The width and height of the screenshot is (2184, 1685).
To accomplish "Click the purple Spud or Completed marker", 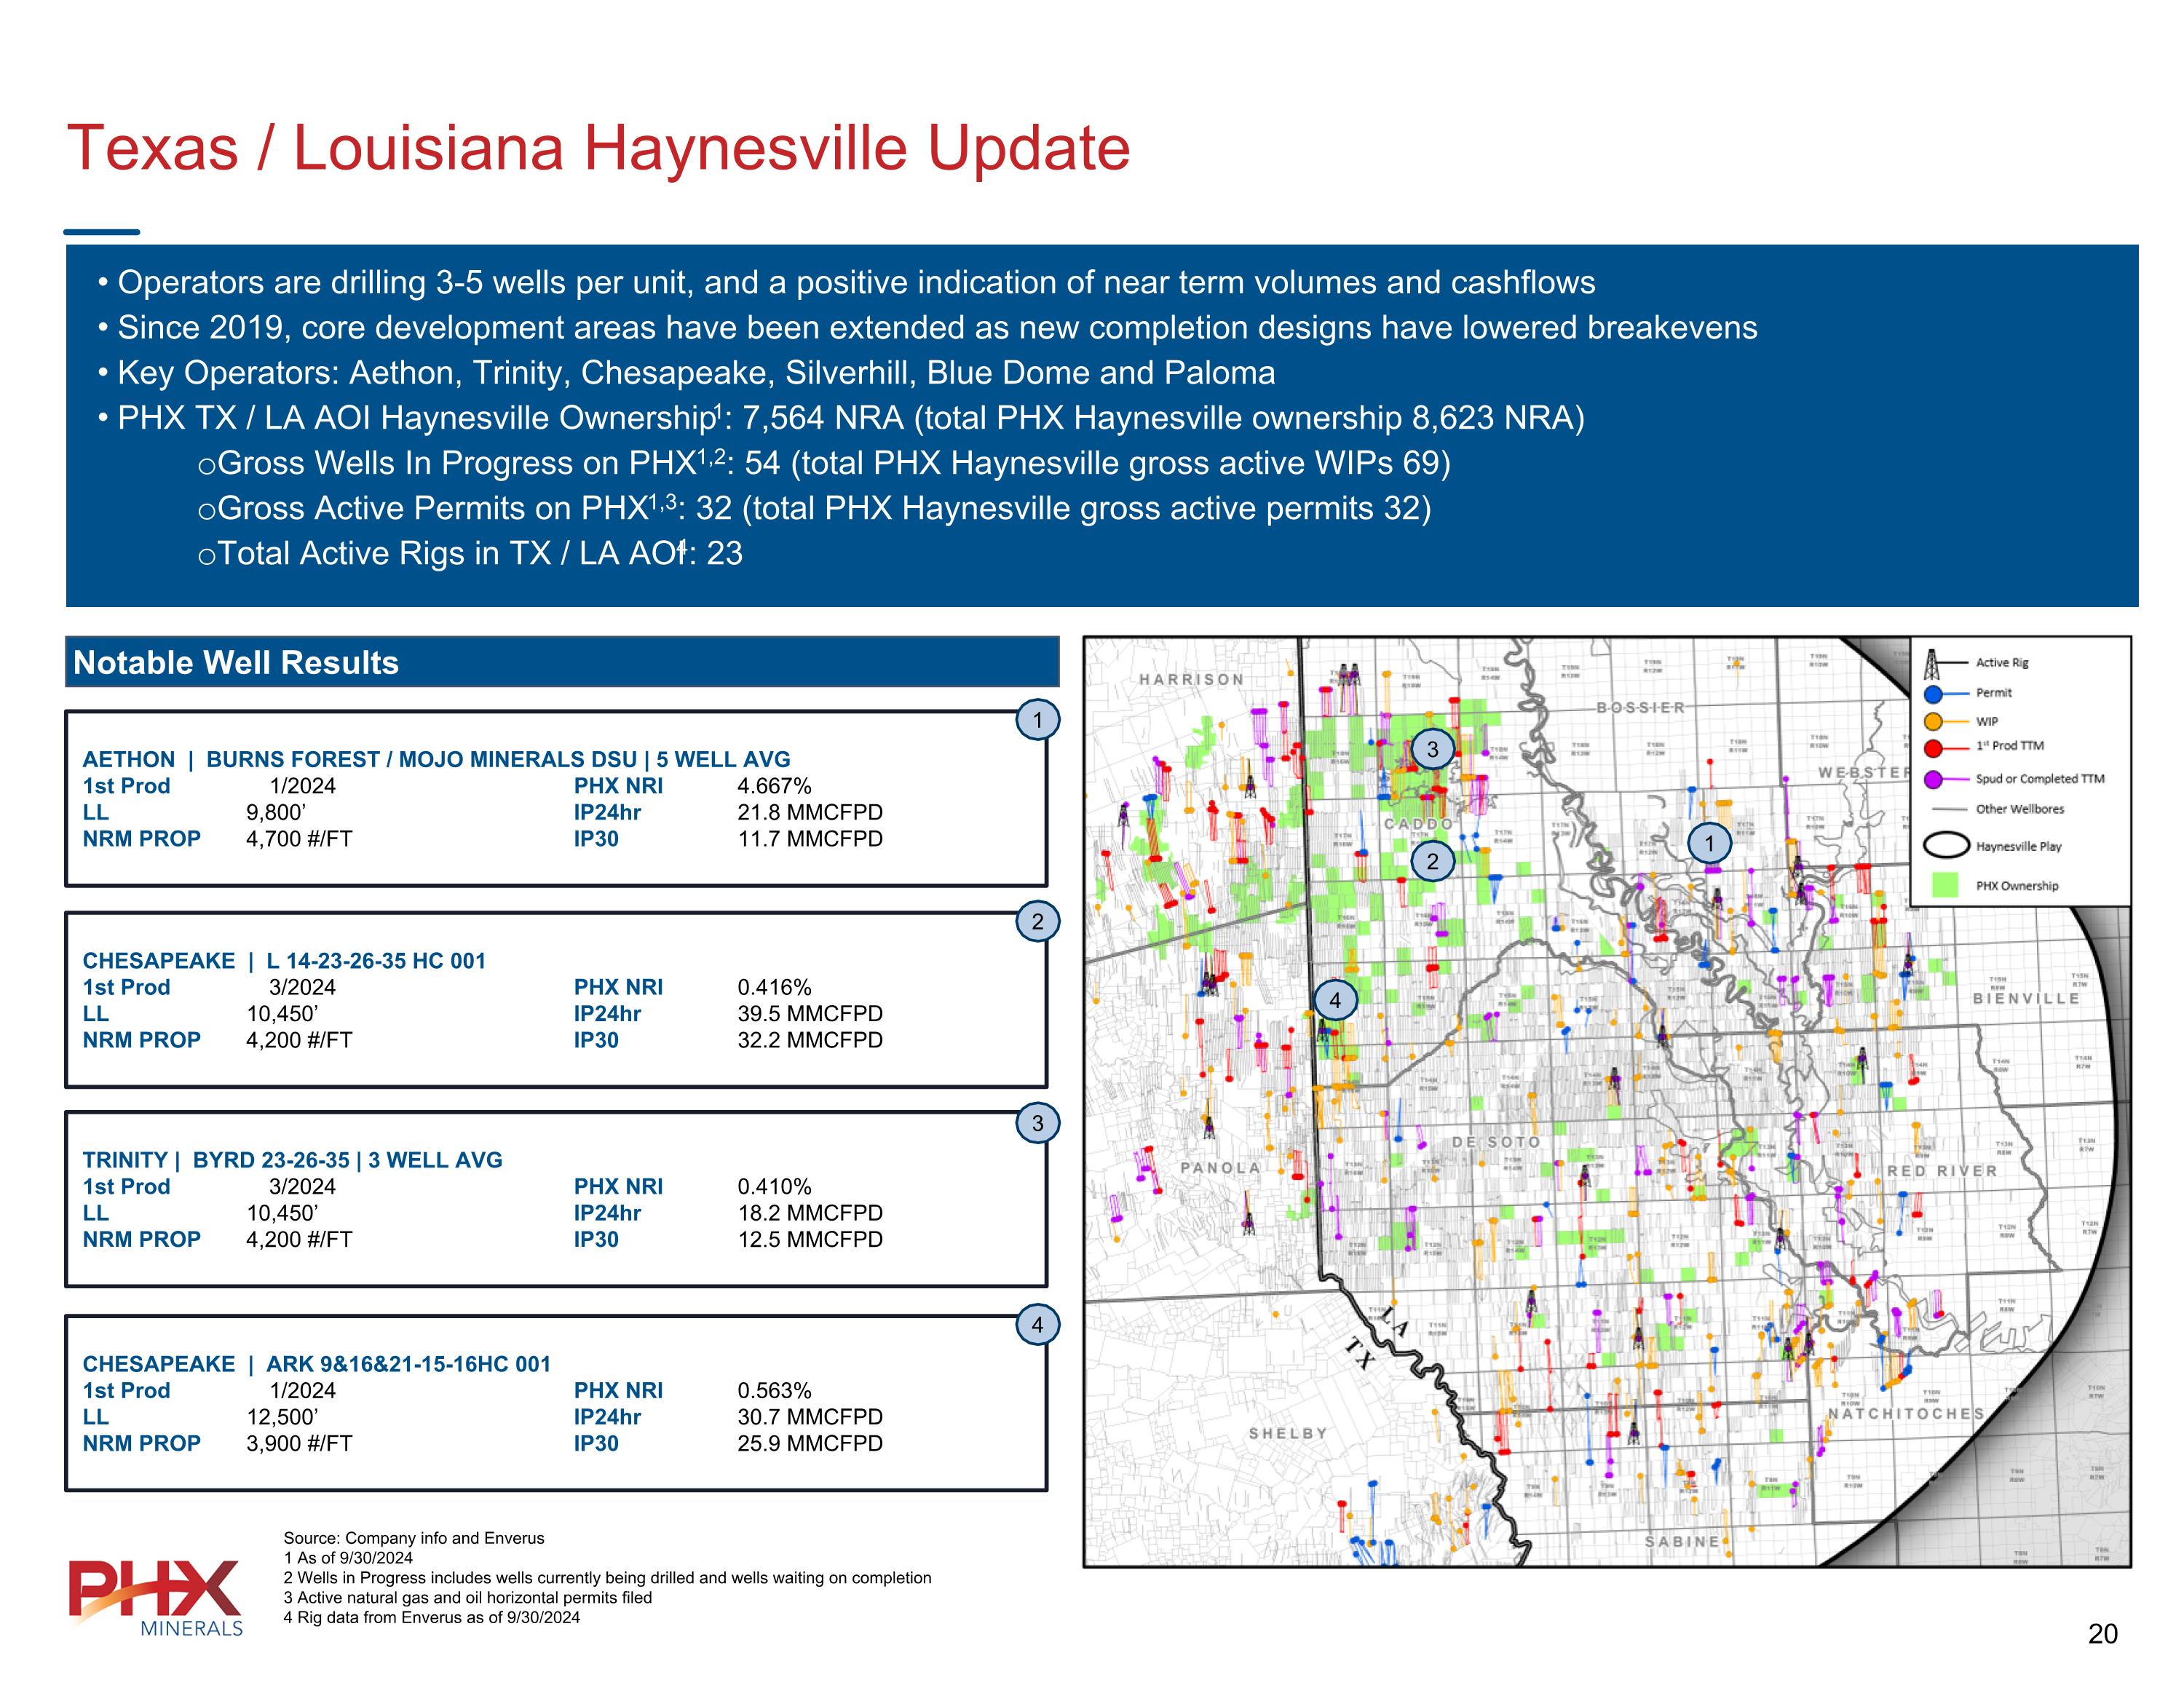I will [1934, 779].
